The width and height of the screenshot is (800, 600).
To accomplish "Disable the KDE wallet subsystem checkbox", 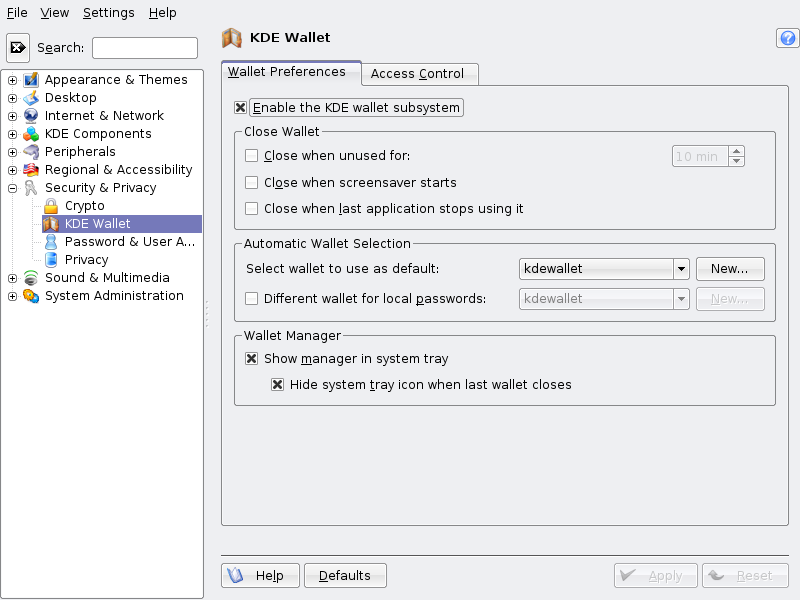I will (x=240, y=108).
